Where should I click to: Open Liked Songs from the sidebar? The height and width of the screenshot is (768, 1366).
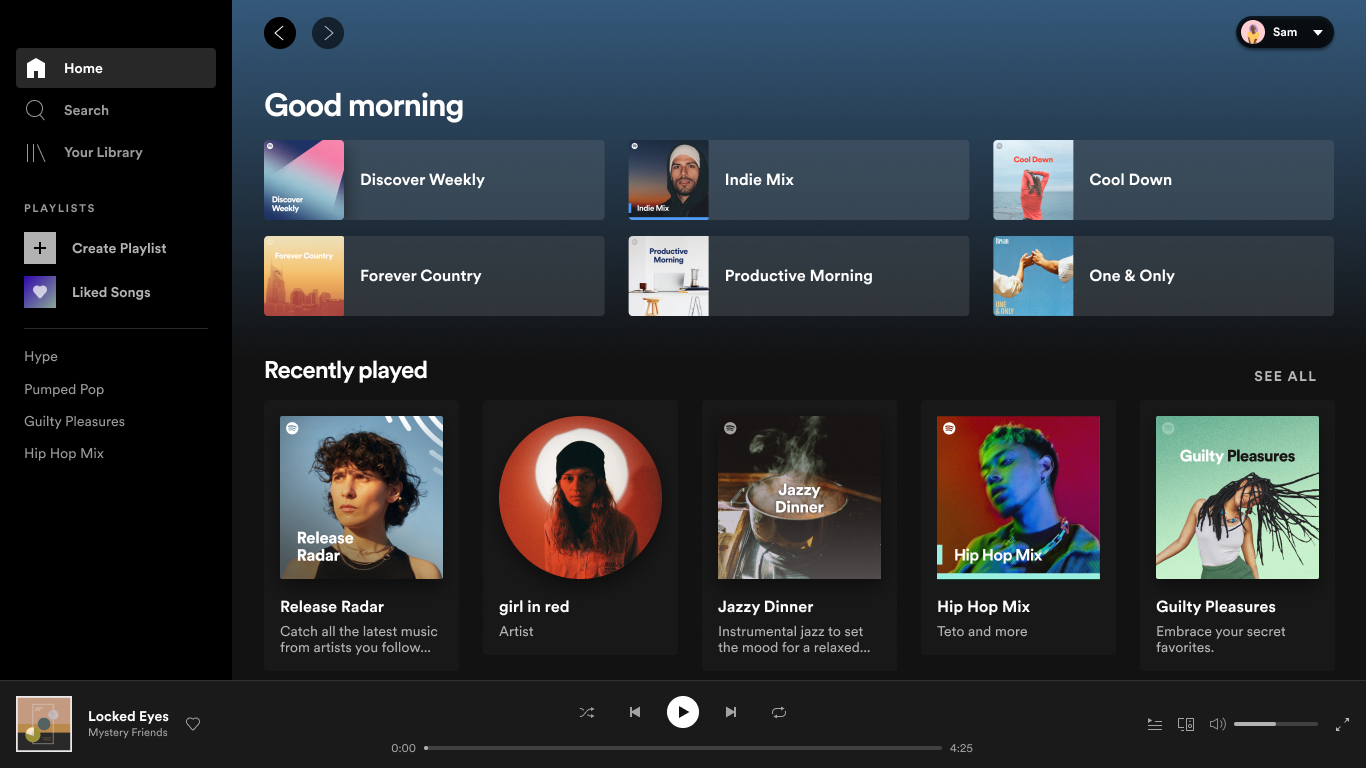(x=110, y=292)
